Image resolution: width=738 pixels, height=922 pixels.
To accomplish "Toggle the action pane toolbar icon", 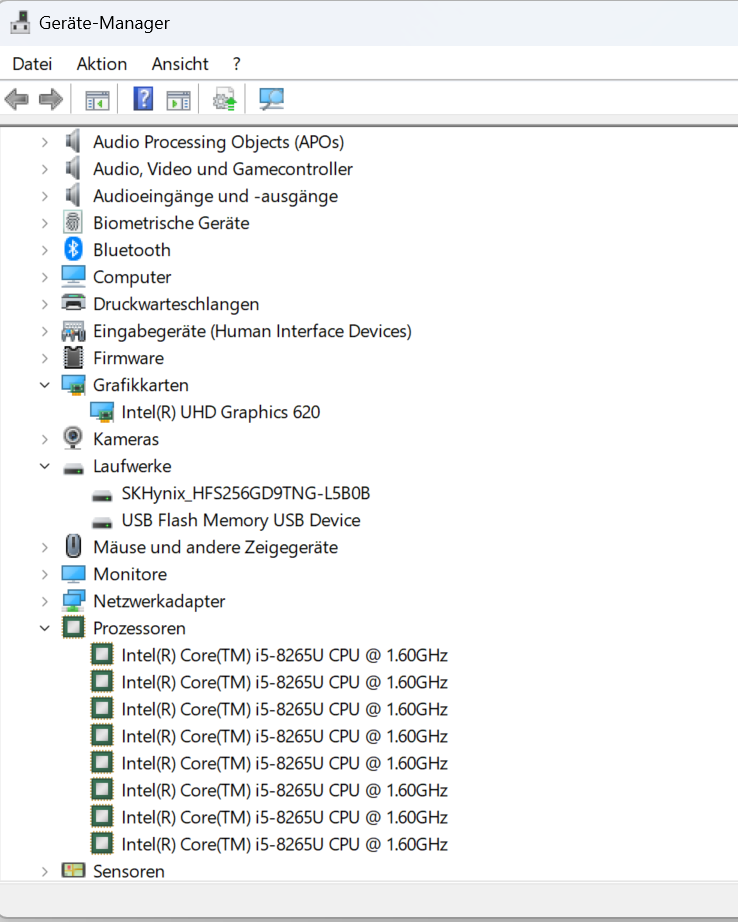I will (x=178, y=99).
